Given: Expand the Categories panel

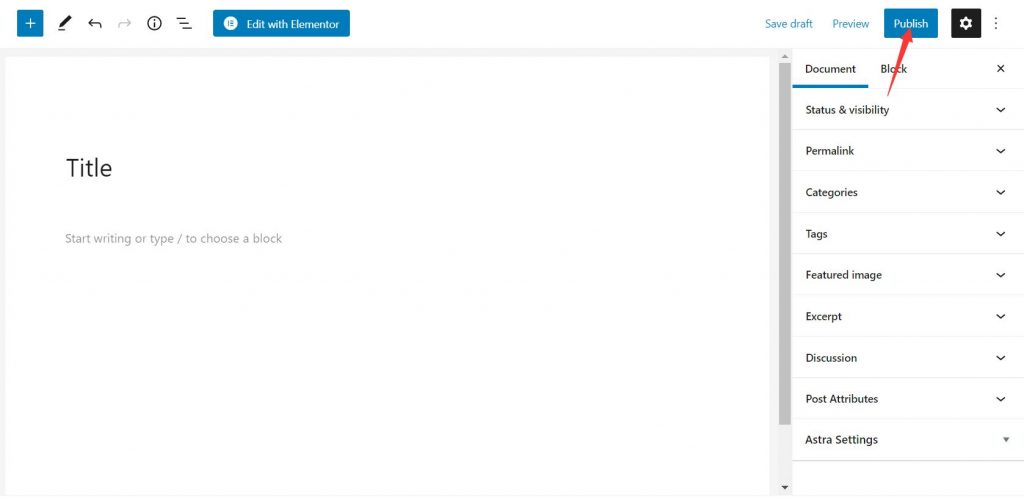Looking at the screenshot, I should (x=905, y=192).
